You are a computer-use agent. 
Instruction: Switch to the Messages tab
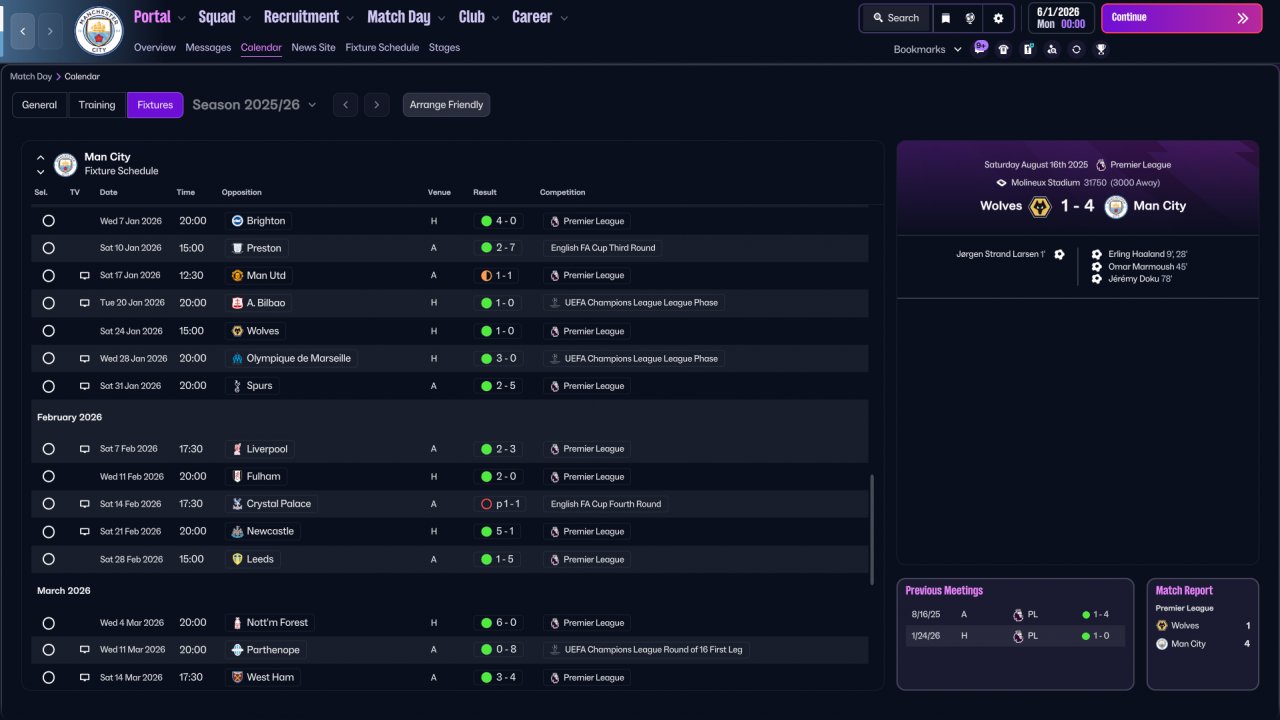pyautogui.click(x=208, y=47)
